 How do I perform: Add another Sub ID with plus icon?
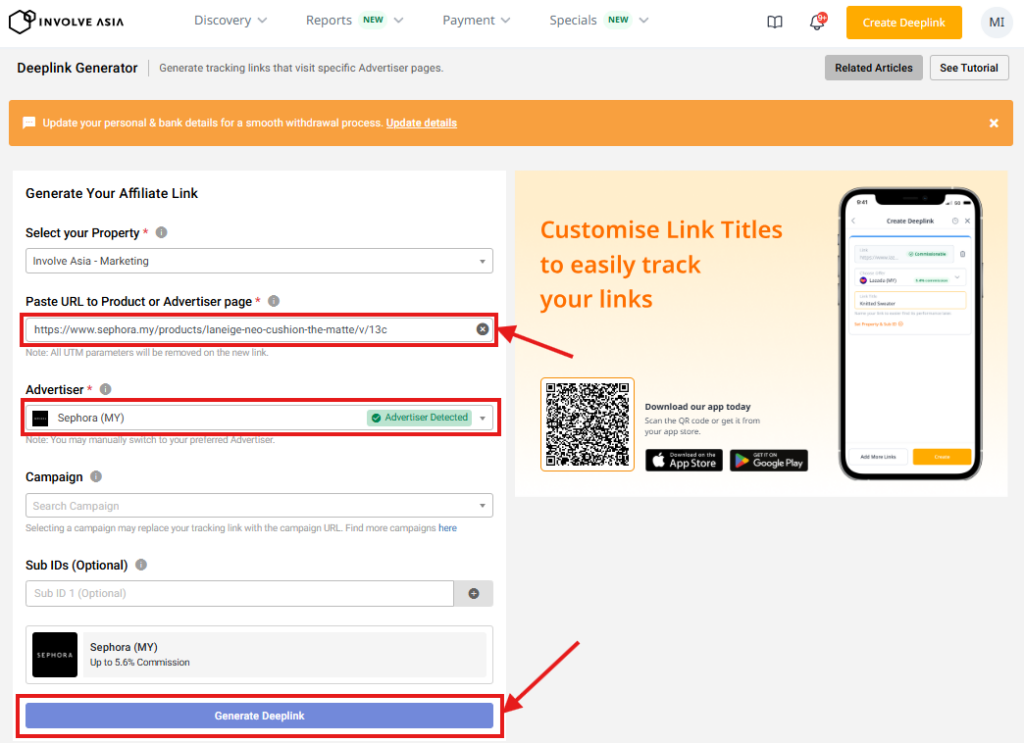coord(473,593)
